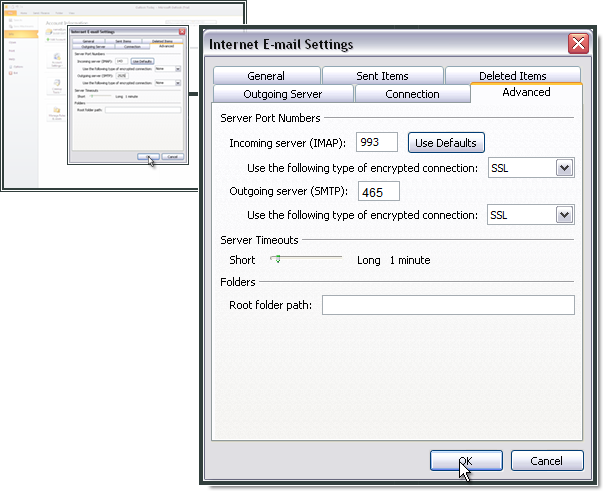608x496 pixels.
Task: Click the Server Timeouts slider handle
Action: 278,259
